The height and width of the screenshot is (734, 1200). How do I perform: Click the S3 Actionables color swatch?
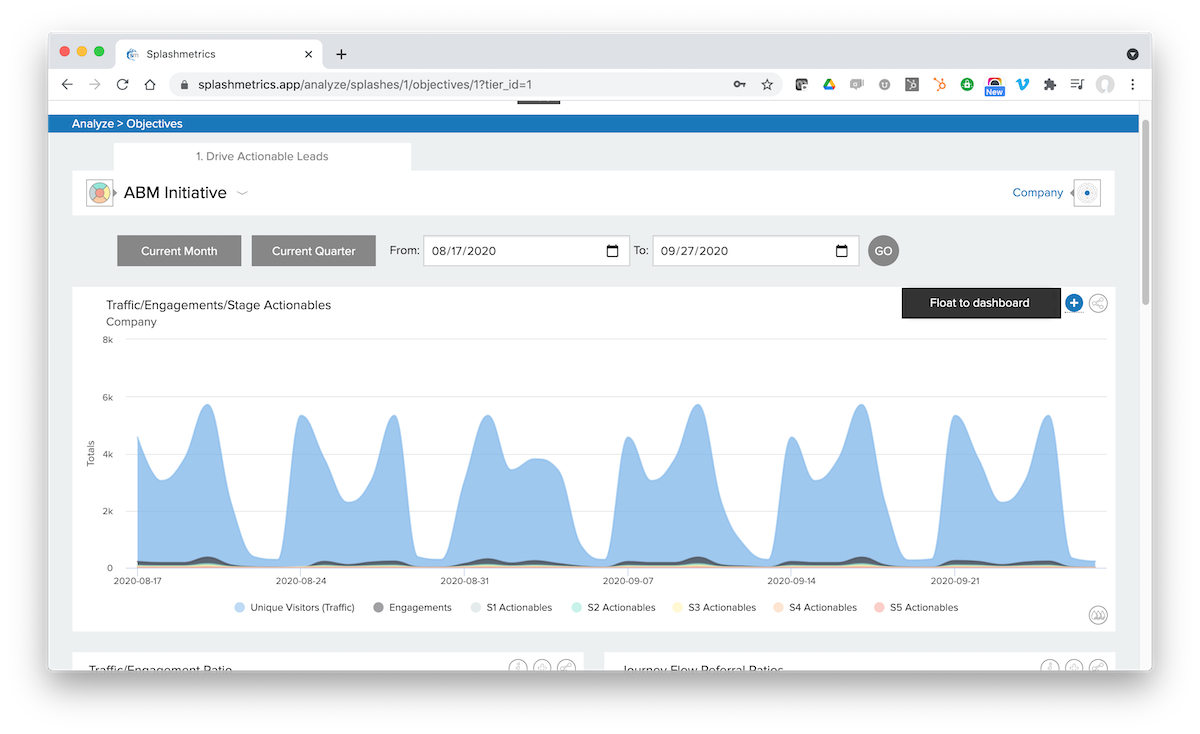point(678,607)
